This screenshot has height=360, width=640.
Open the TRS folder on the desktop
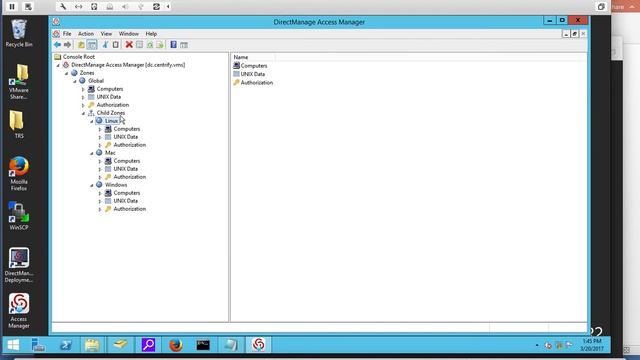click(17, 124)
